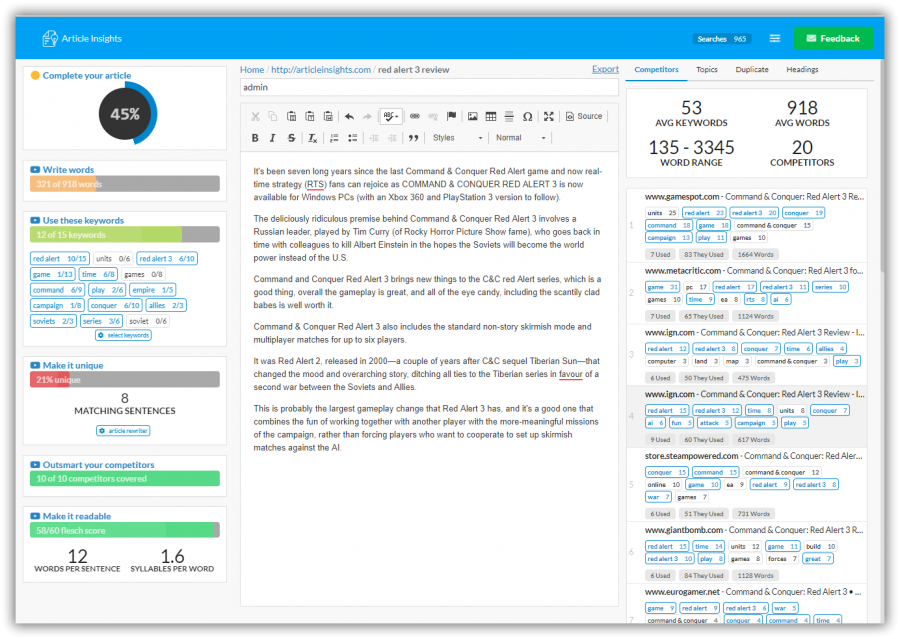
Task: Toggle italic formatting
Action: click(x=273, y=138)
